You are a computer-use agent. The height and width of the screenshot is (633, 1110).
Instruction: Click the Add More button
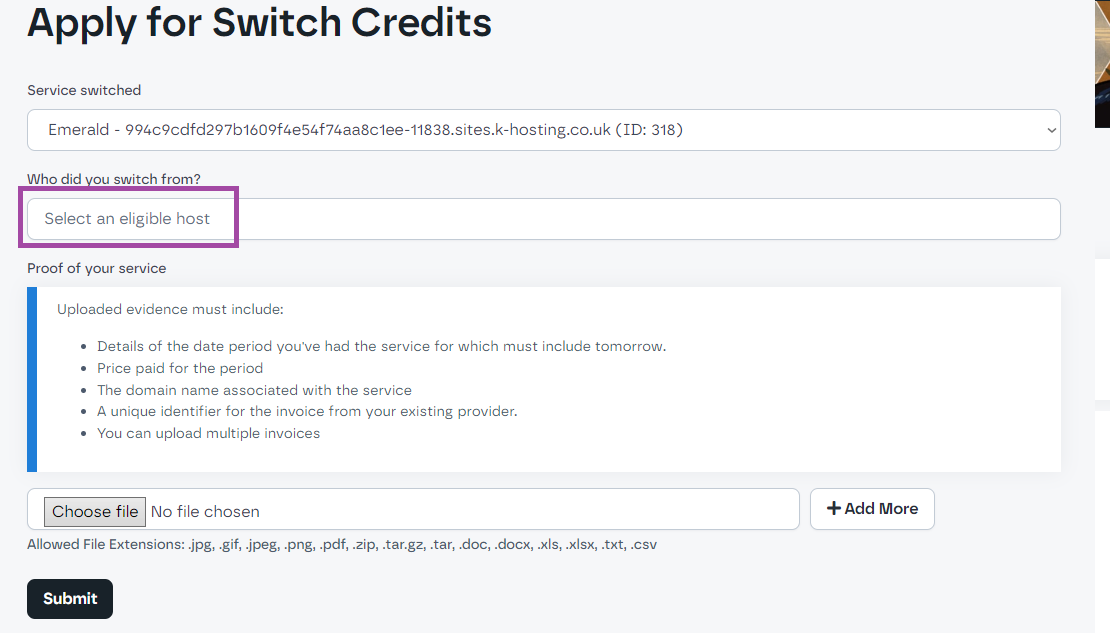point(872,508)
